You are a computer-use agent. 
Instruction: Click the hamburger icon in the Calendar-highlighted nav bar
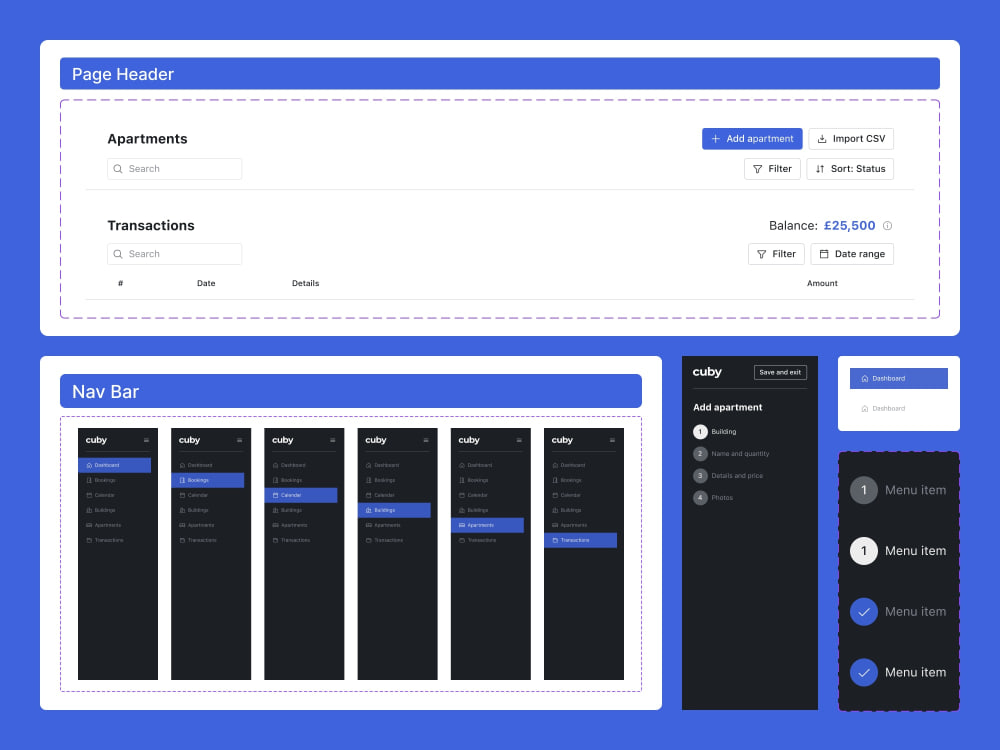point(332,440)
